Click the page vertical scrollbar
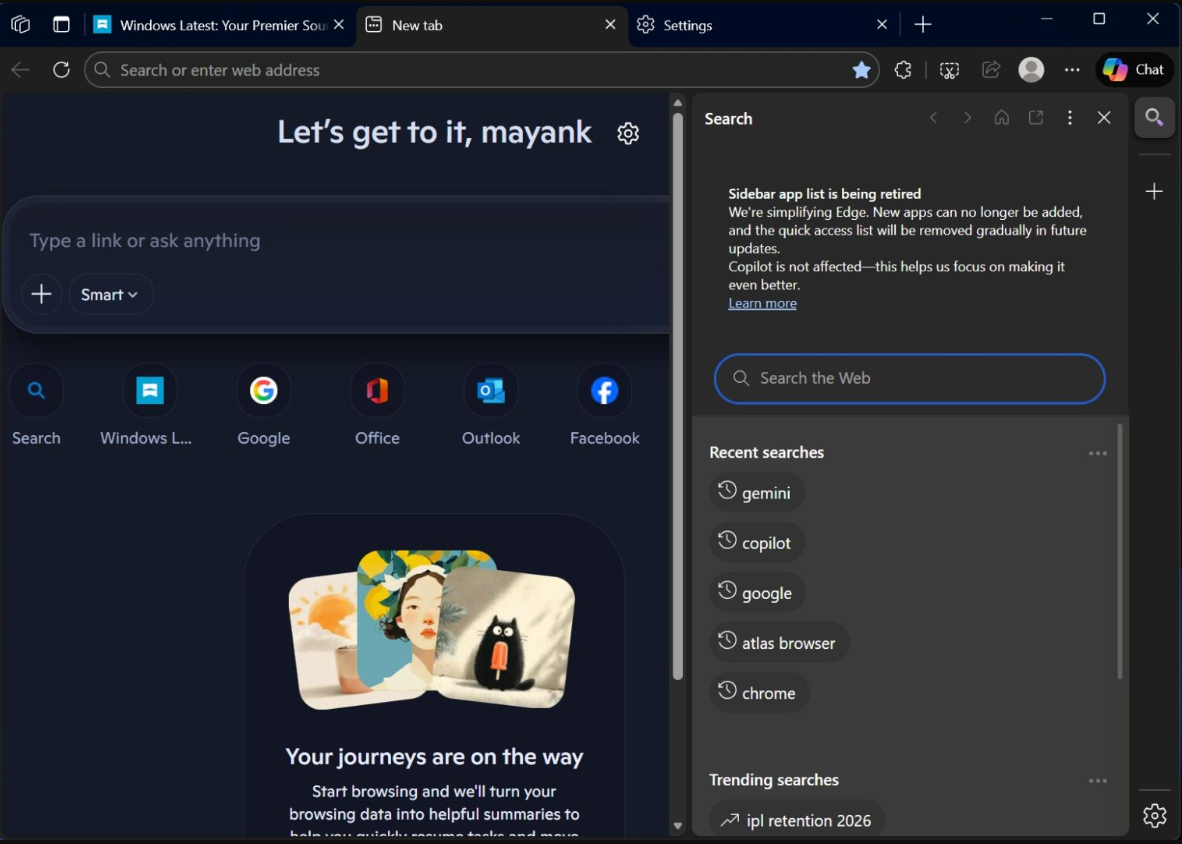Viewport: 1182px width, 844px height. pos(678,396)
